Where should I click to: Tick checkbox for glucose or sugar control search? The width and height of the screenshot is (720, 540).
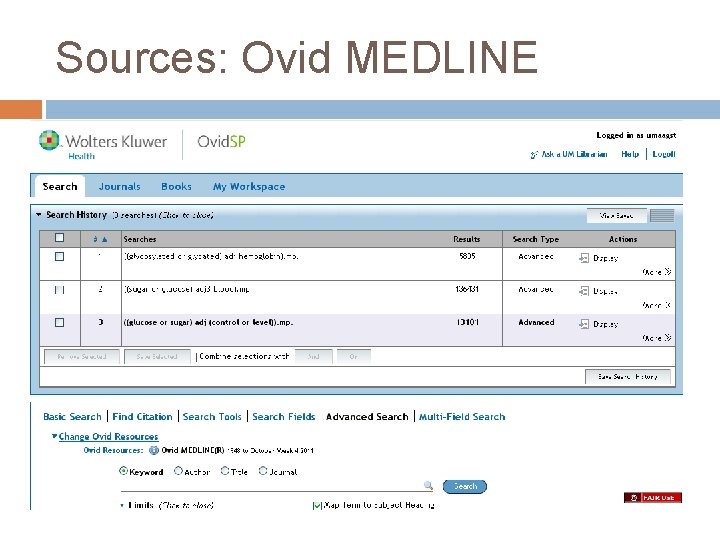[x=59, y=323]
